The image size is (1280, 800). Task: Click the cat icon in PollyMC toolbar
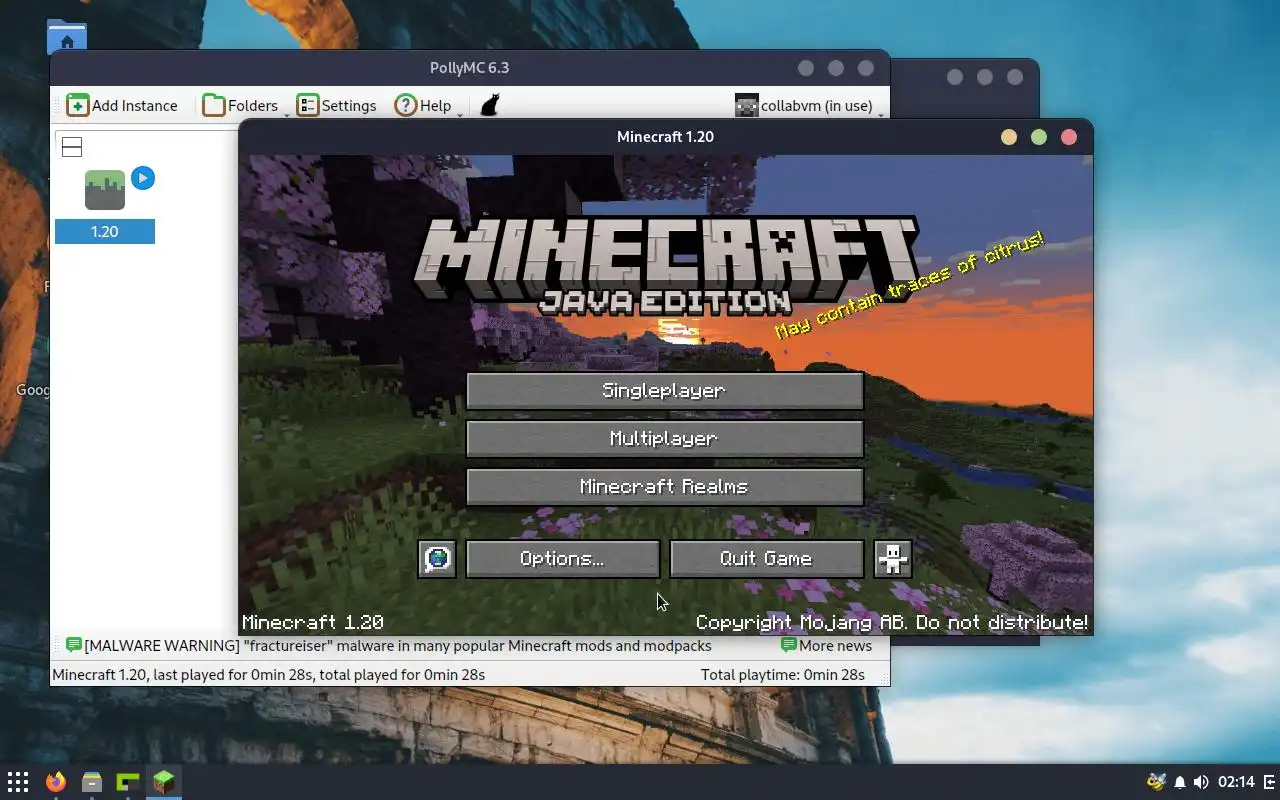pos(490,105)
